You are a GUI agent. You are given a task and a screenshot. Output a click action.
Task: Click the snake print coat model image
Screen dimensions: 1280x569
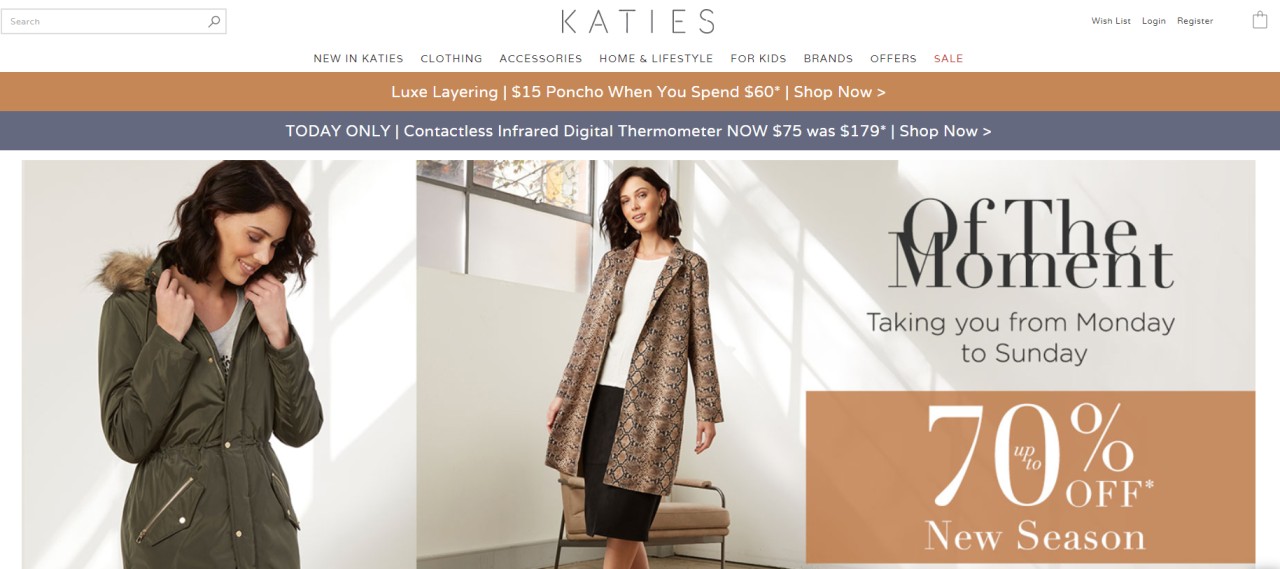(636, 364)
